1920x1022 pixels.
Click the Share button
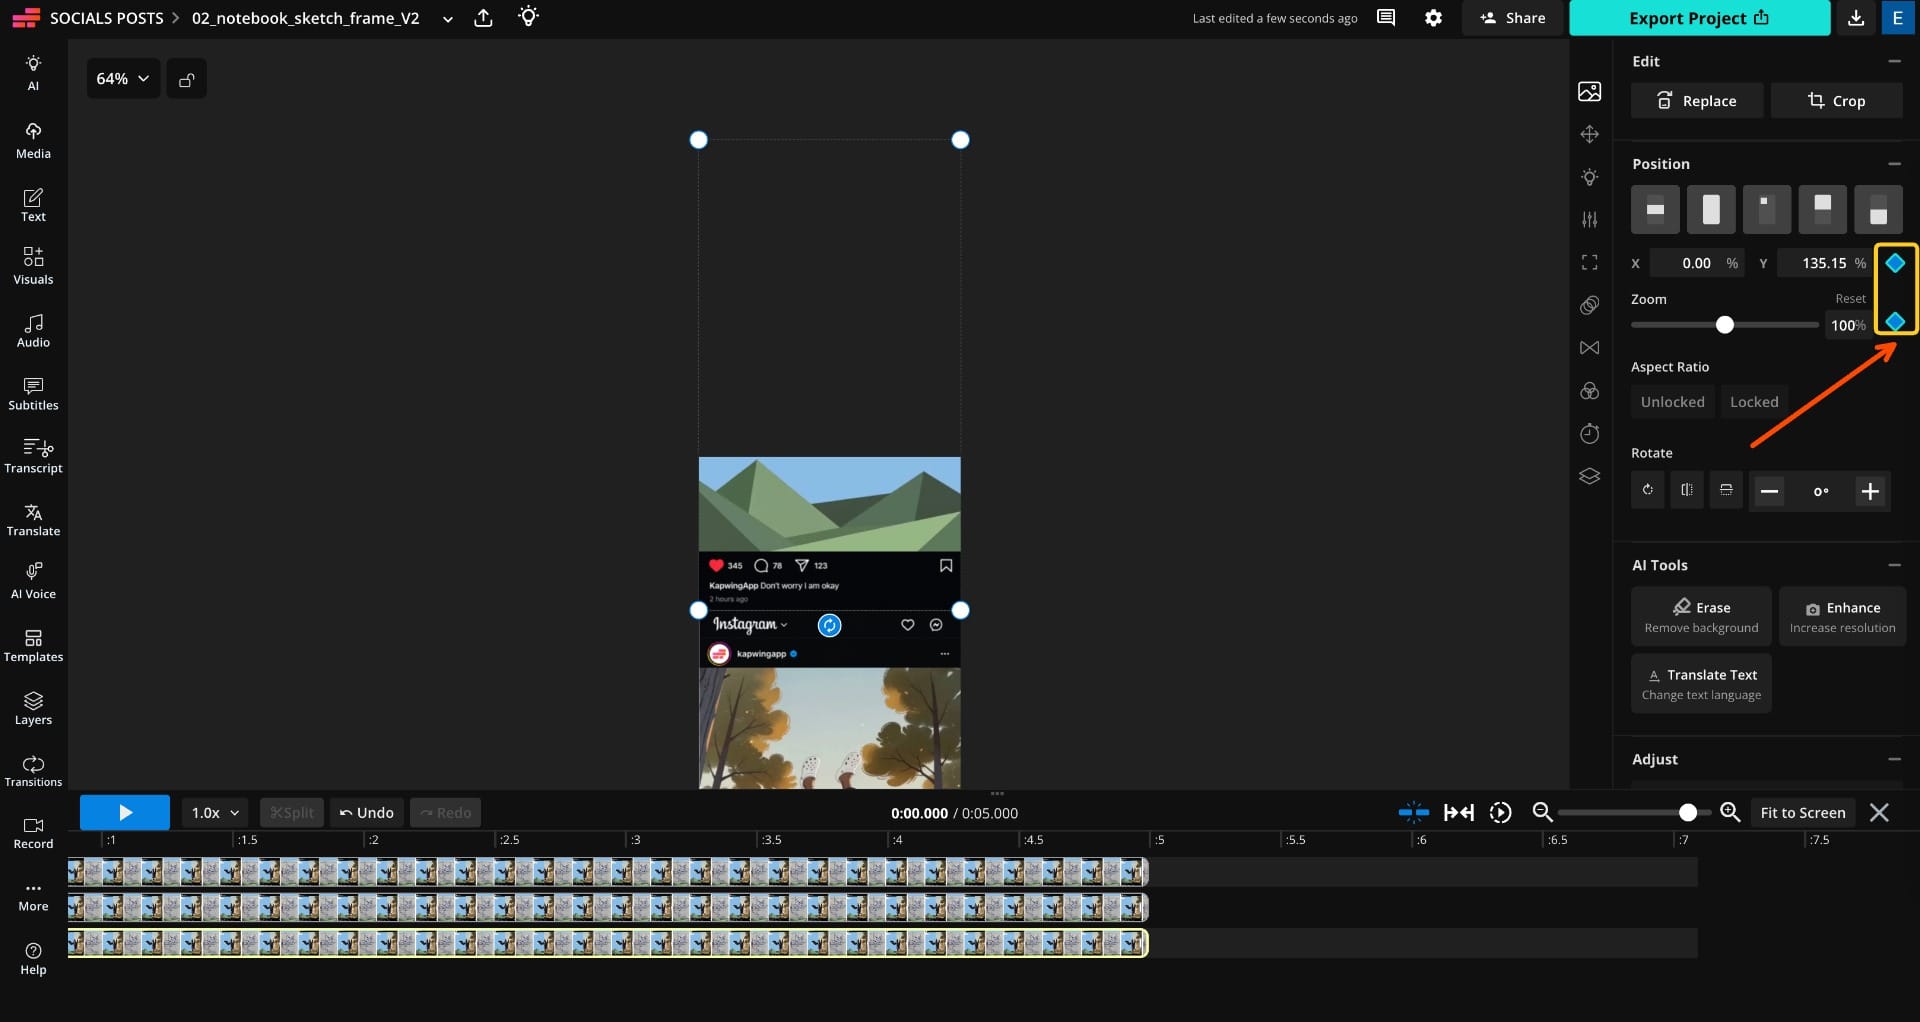point(1513,18)
